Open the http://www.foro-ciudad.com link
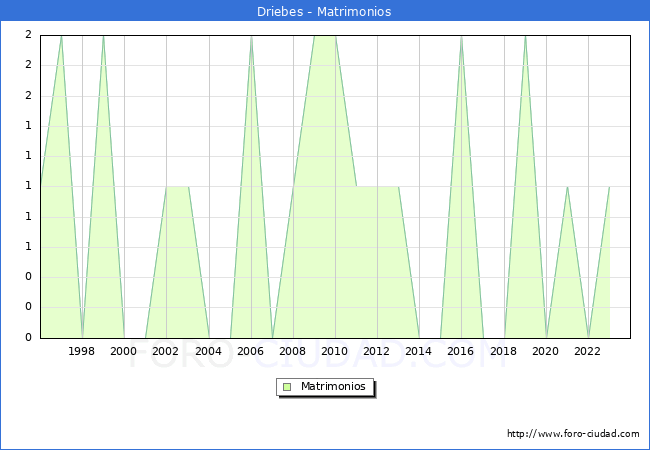This screenshot has width=650, height=450. (x=573, y=434)
